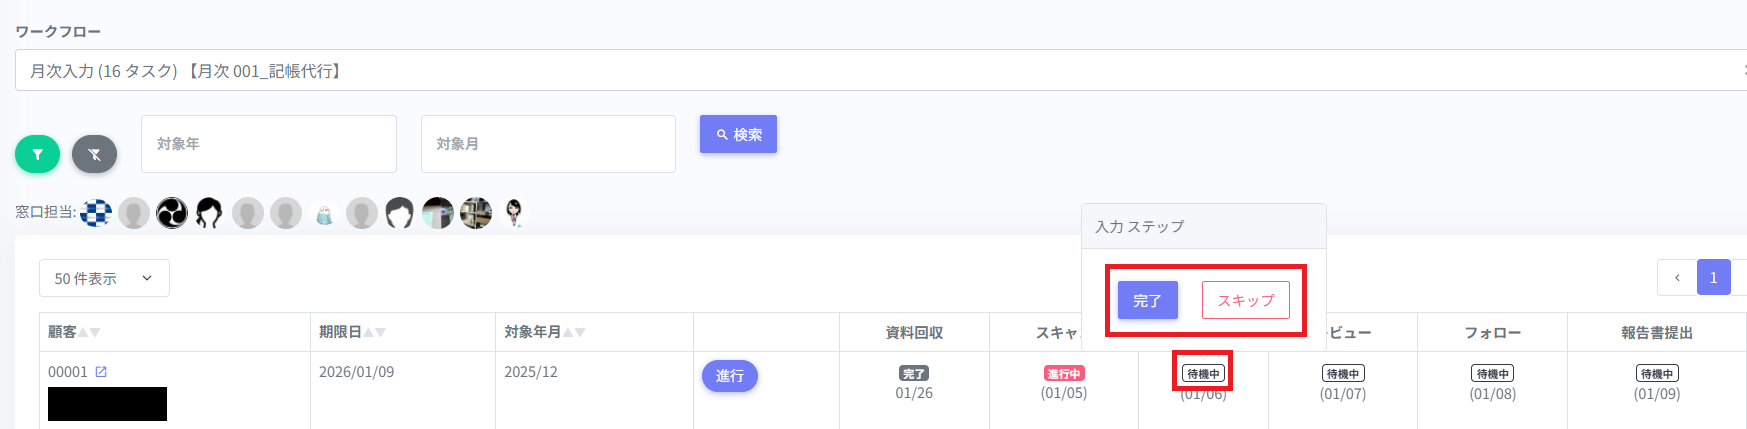Pick the ghost character avatar
1747x429 pixels.
click(x=324, y=214)
